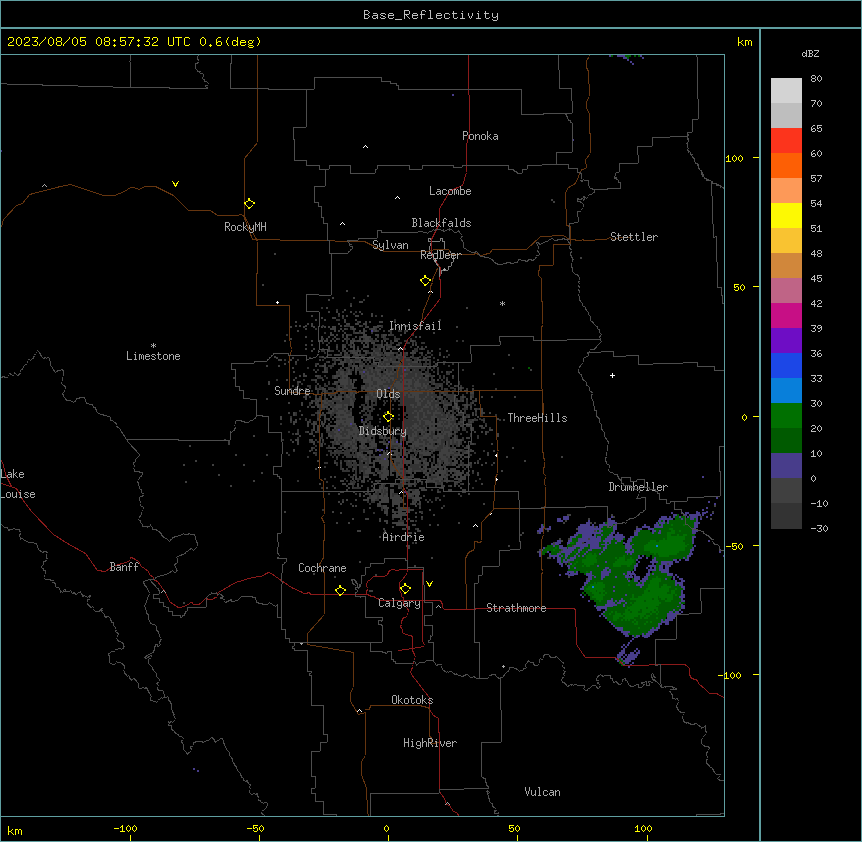Click the yellow V marker east of Calgary
The image size is (862, 842).
(x=429, y=584)
